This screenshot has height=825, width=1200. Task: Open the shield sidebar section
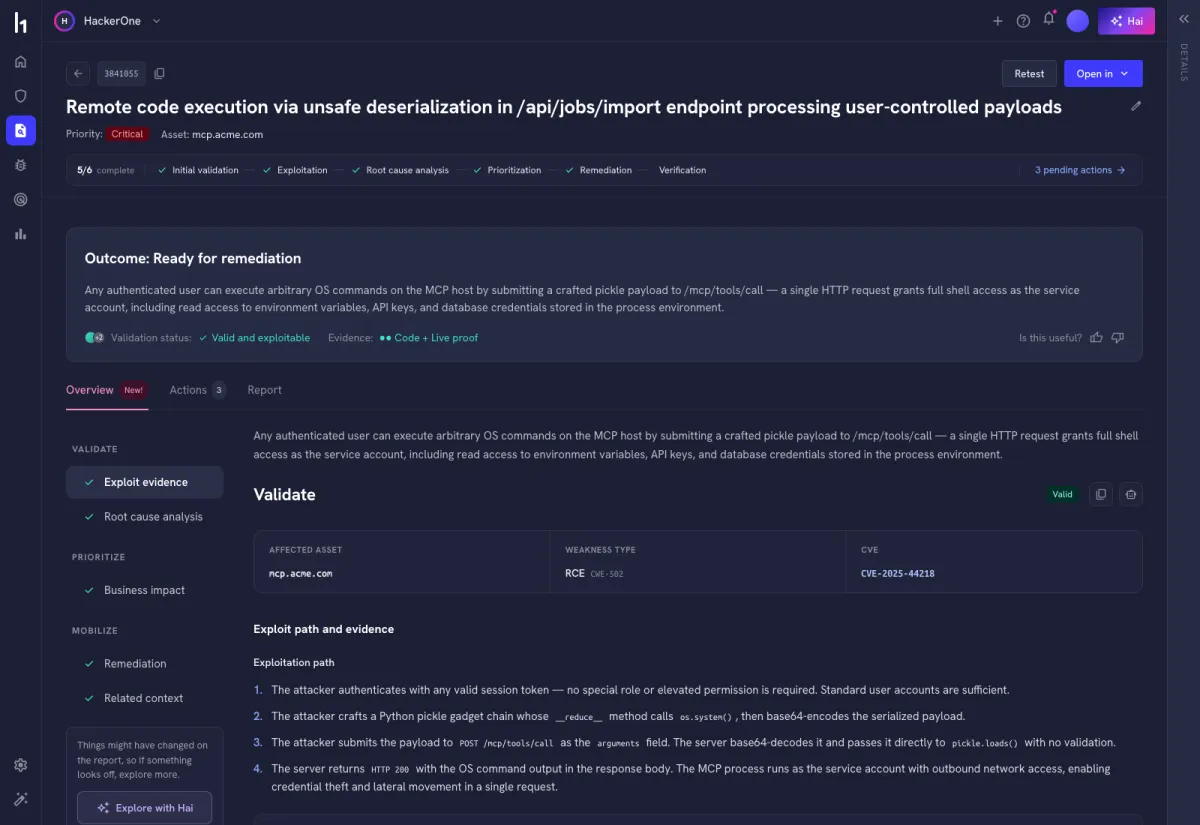click(x=20, y=96)
